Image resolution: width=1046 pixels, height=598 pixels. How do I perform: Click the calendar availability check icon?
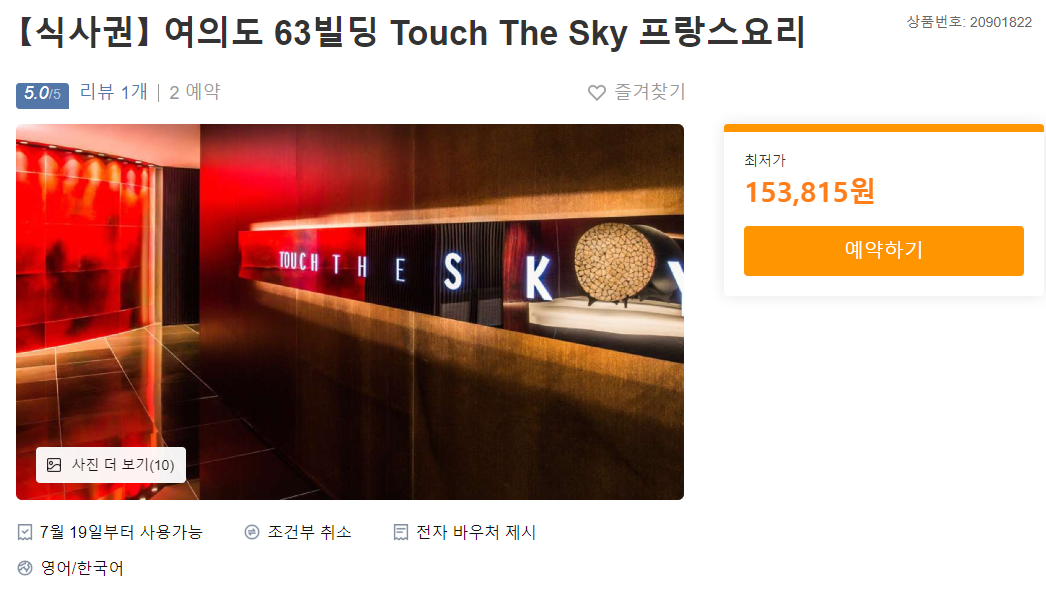pyautogui.click(x=25, y=532)
